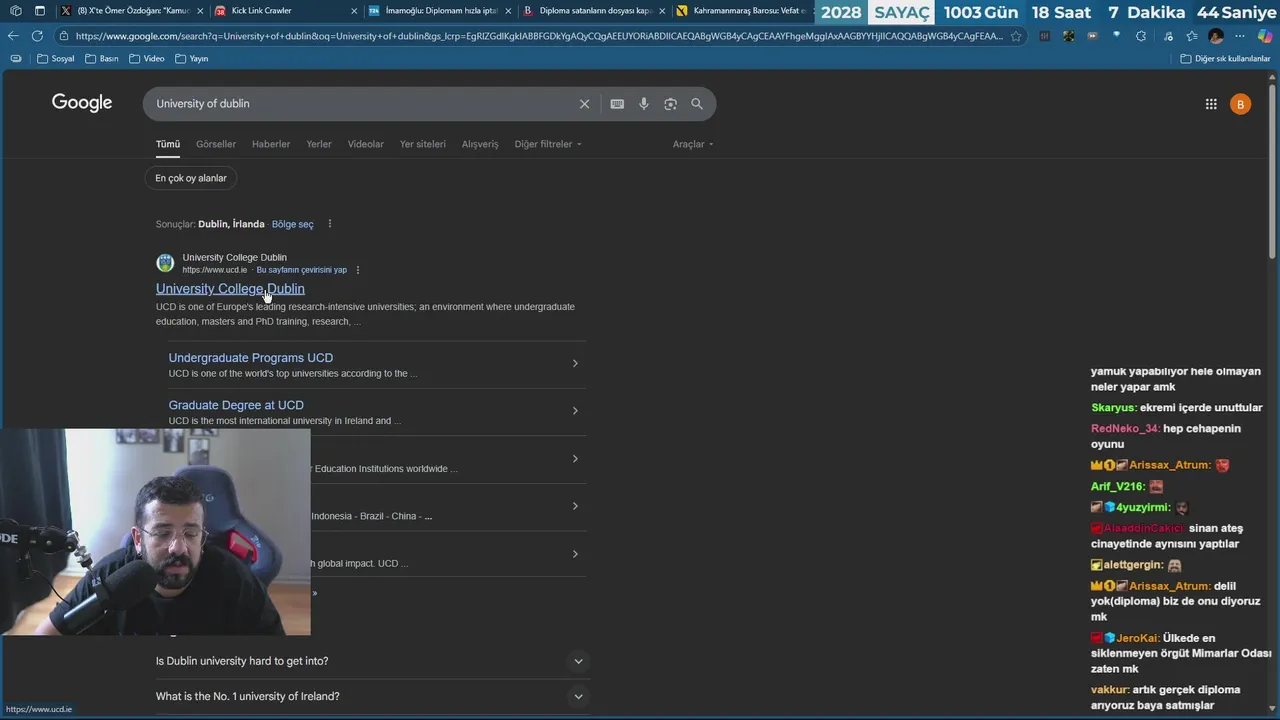Click chevron on Indonesia - Brazil - China row
This screenshot has width=1280, height=720.
pos(575,506)
